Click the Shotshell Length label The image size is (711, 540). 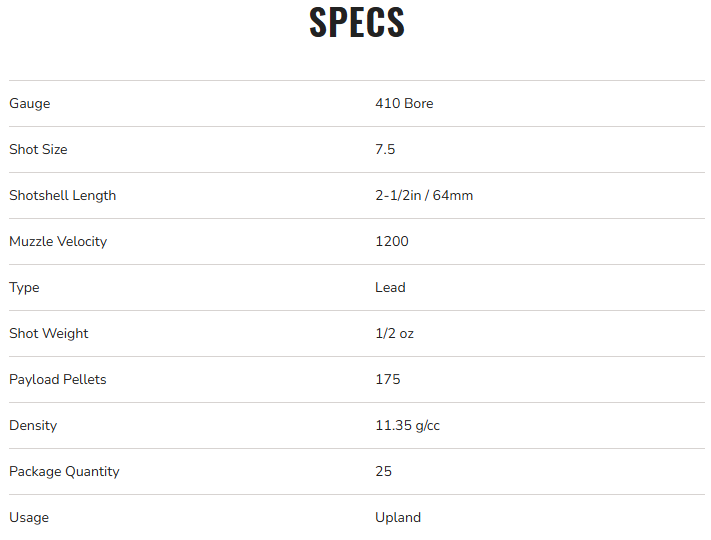tap(62, 196)
